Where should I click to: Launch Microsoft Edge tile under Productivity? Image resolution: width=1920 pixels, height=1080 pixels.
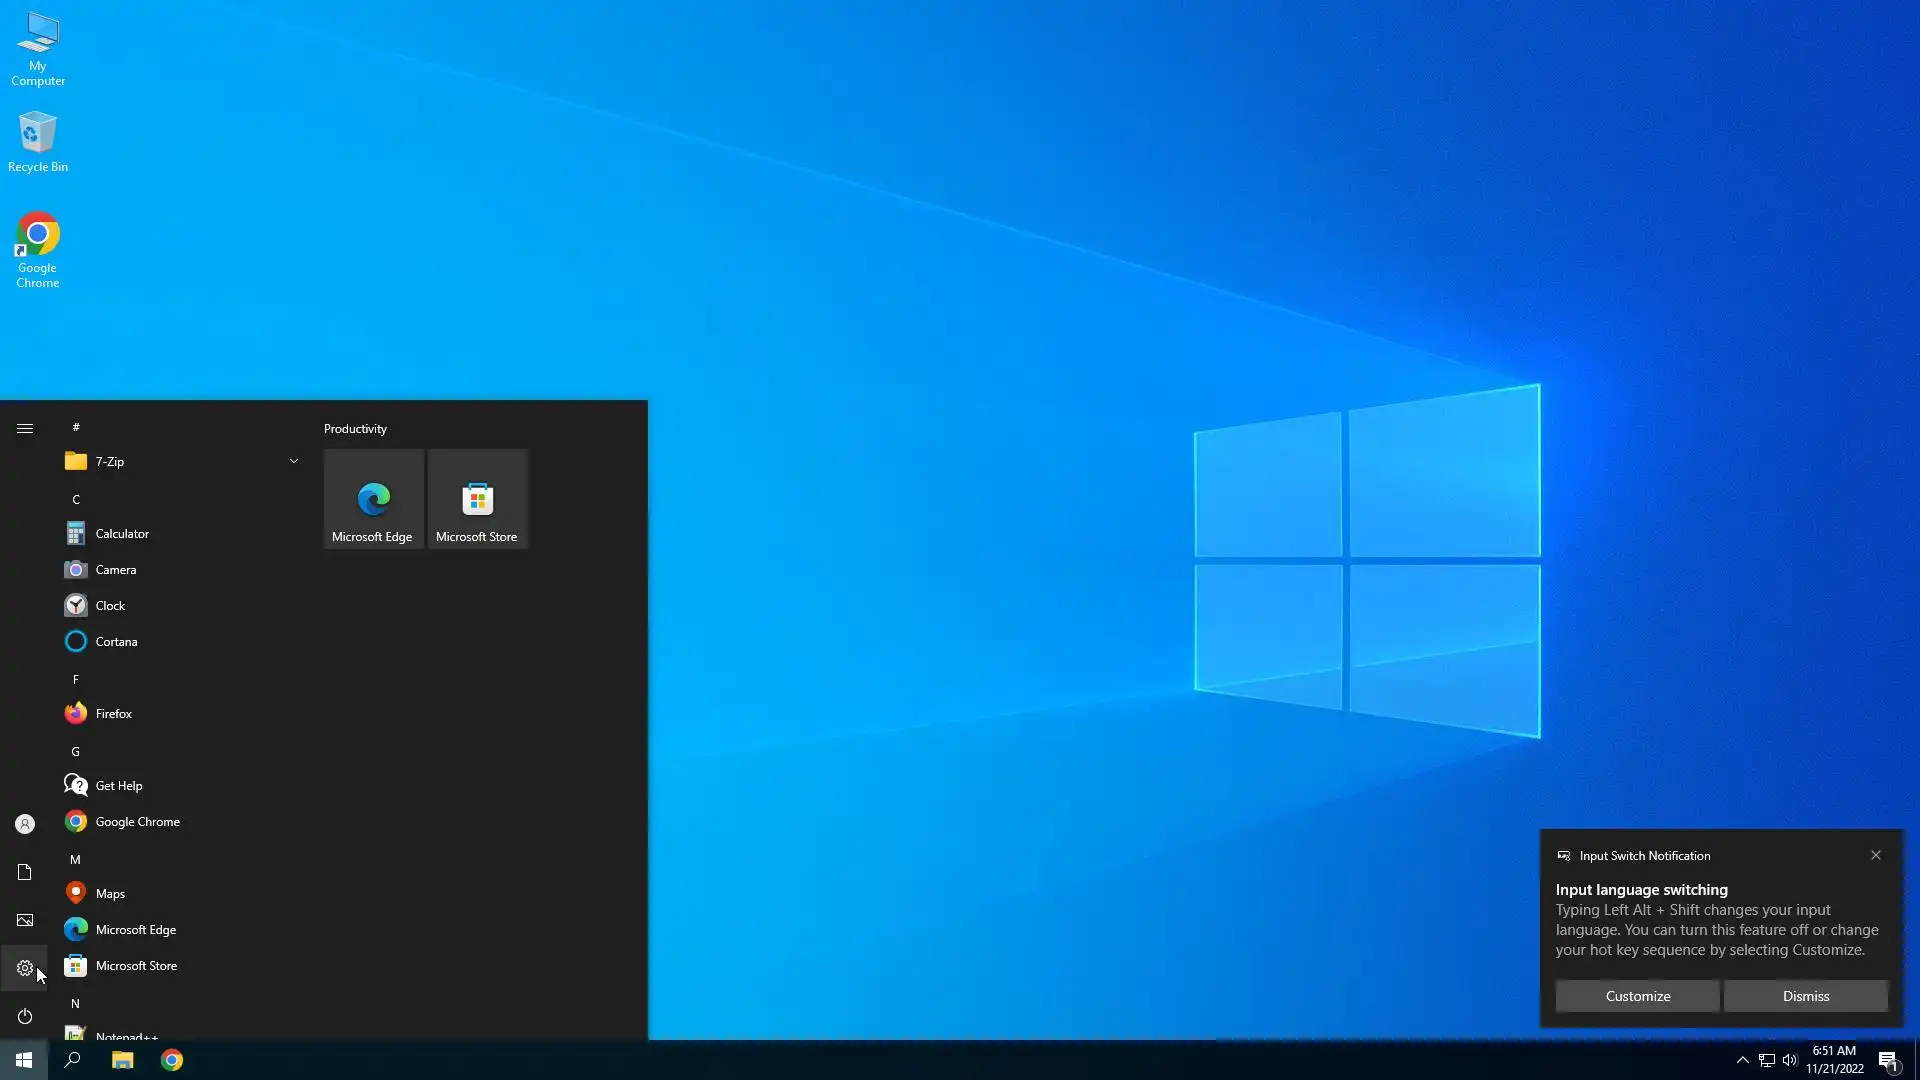(373, 499)
